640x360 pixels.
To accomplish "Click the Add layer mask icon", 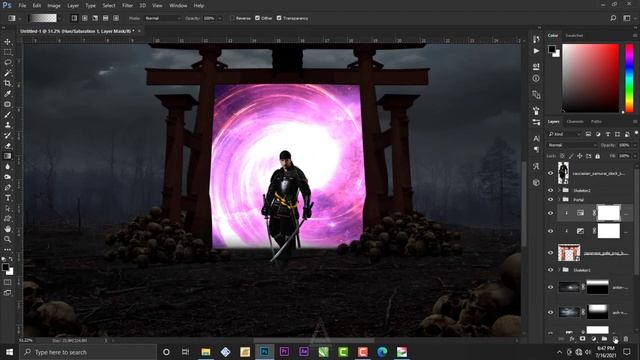I will (582, 339).
